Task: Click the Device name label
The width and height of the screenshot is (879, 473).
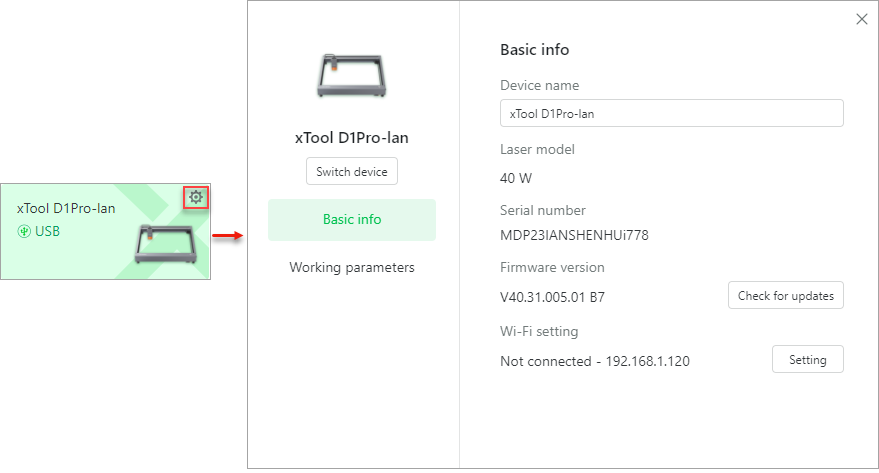Action: click(x=539, y=86)
